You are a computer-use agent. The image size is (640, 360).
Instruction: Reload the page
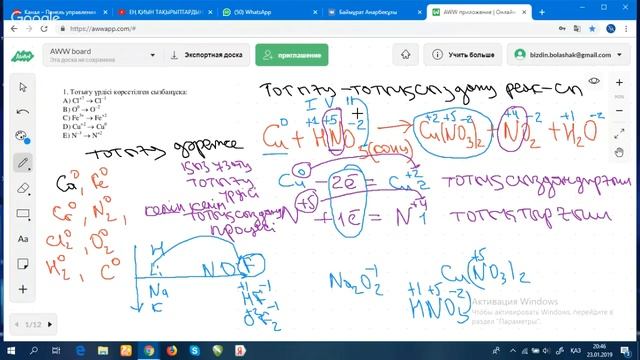tap(44, 29)
